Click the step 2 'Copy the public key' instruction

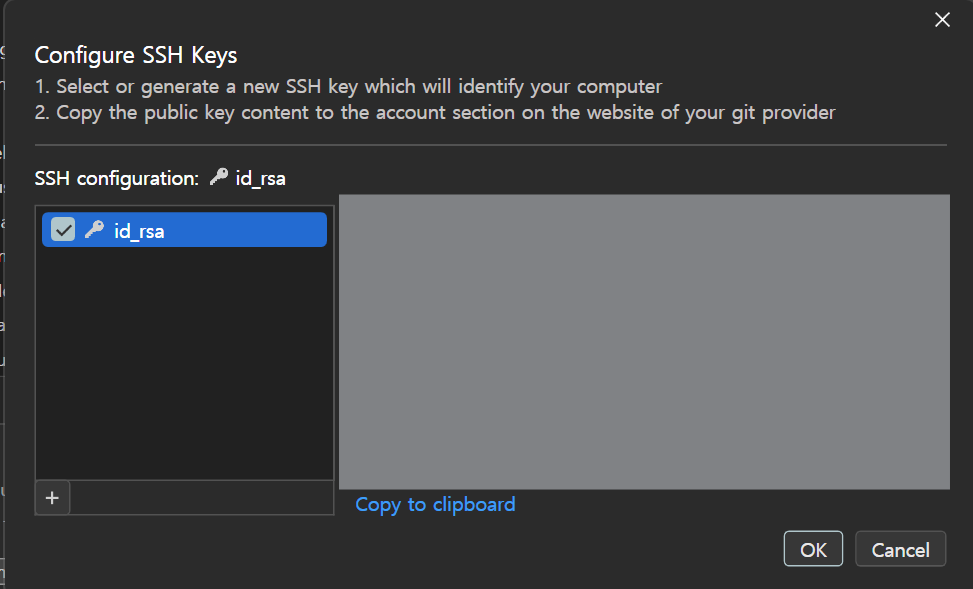coord(435,112)
